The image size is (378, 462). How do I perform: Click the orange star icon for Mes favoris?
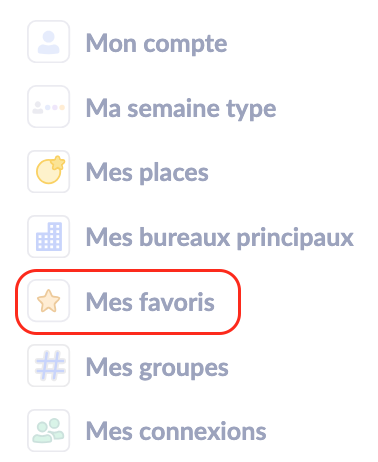[49, 301]
